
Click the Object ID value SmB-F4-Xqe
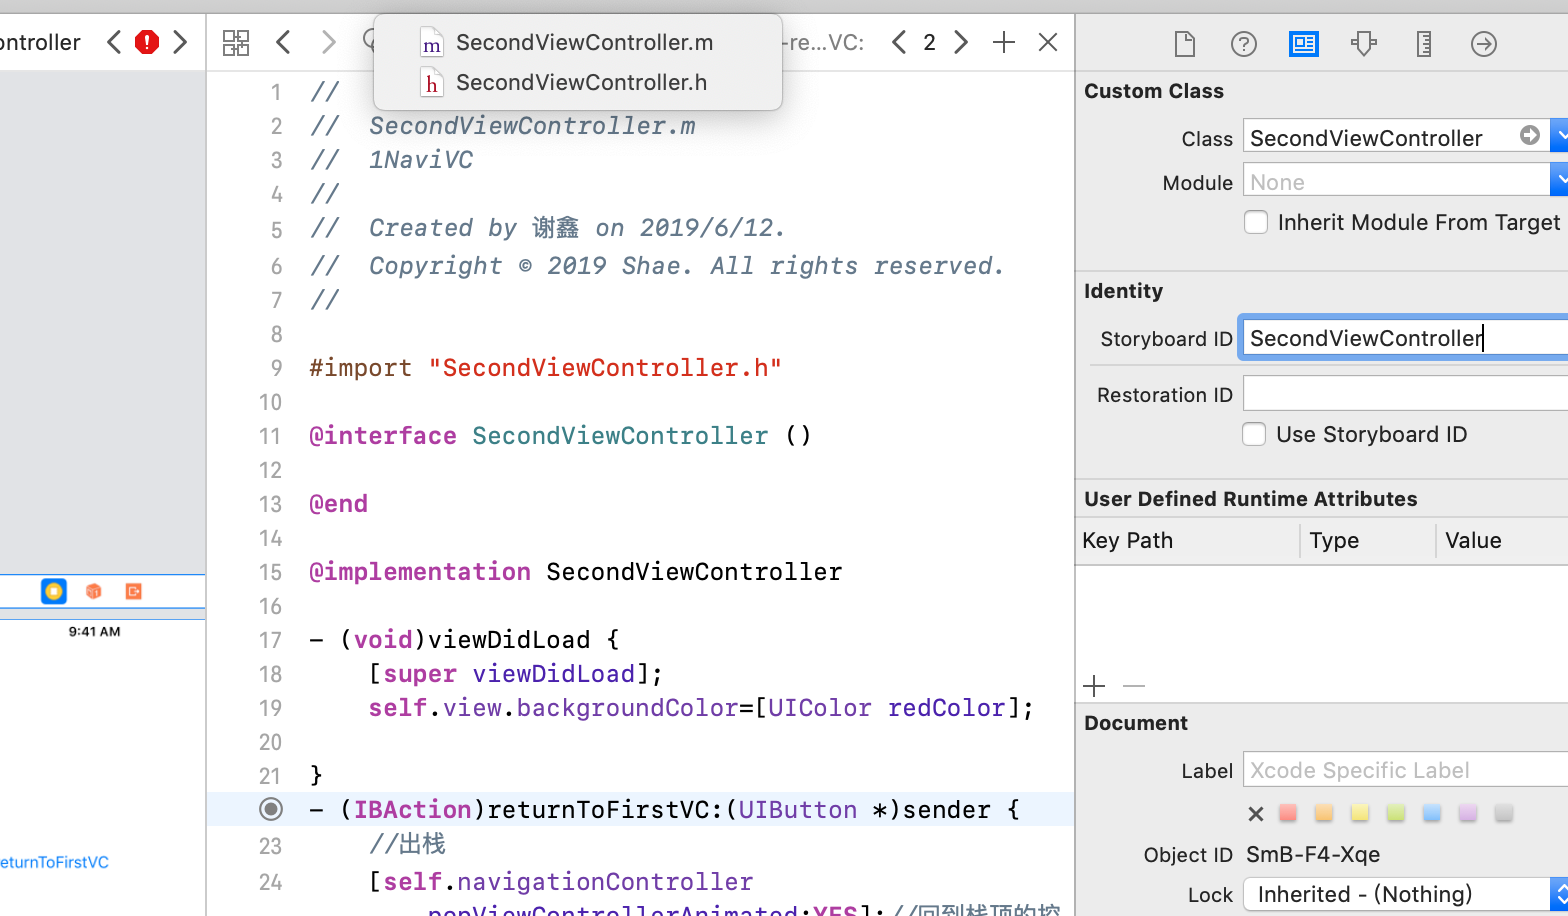click(x=1313, y=855)
